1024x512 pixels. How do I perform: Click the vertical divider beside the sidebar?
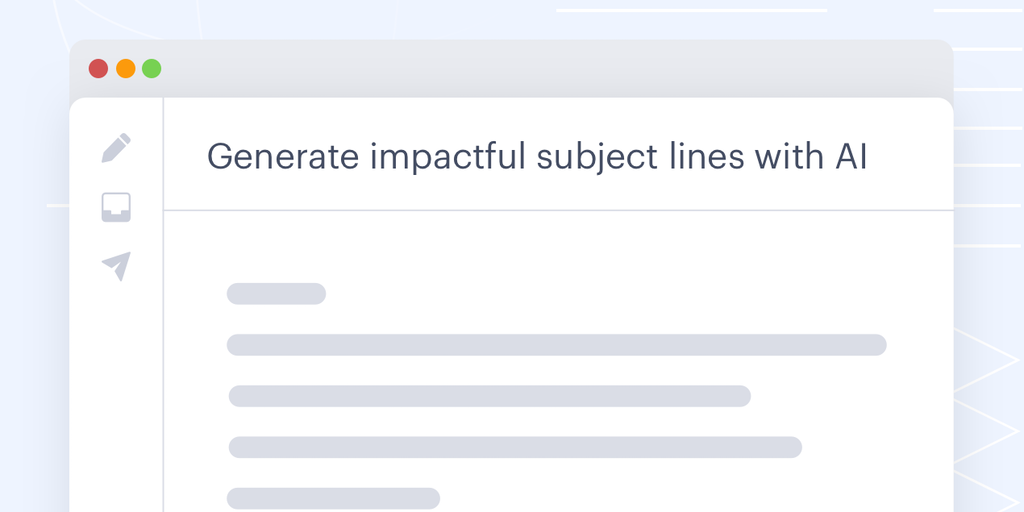[163, 350]
